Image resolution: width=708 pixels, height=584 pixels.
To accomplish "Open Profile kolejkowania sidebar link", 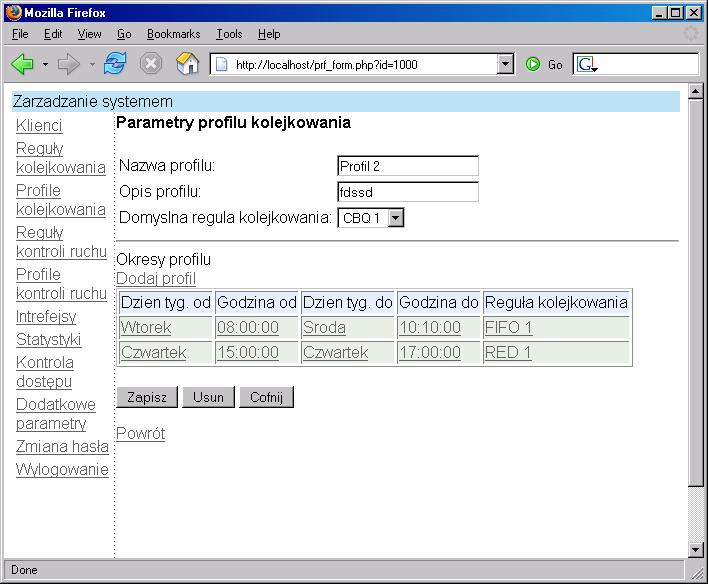I will pyautogui.click(x=61, y=200).
